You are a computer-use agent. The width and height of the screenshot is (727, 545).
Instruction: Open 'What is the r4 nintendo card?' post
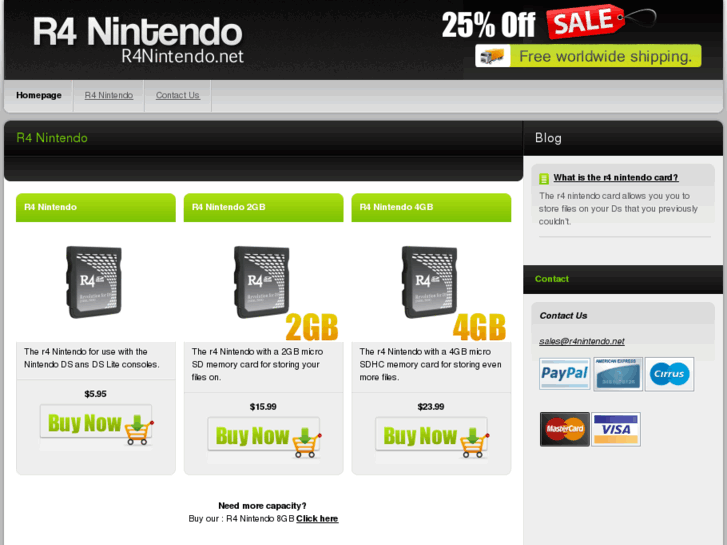(x=615, y=178)
